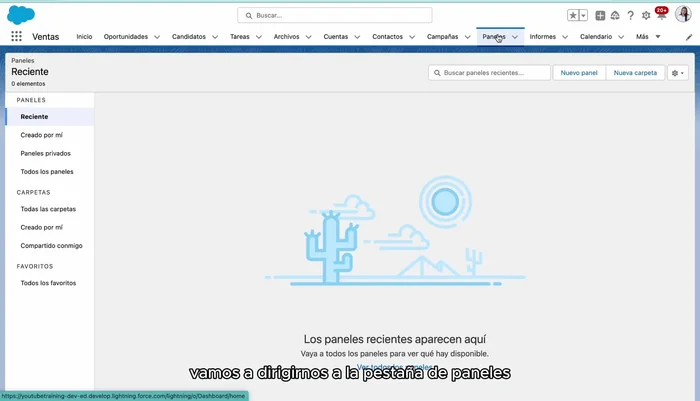Expand the Cuentas tab chevron
The height and width of the screenshot is (401, 700).
357,37
